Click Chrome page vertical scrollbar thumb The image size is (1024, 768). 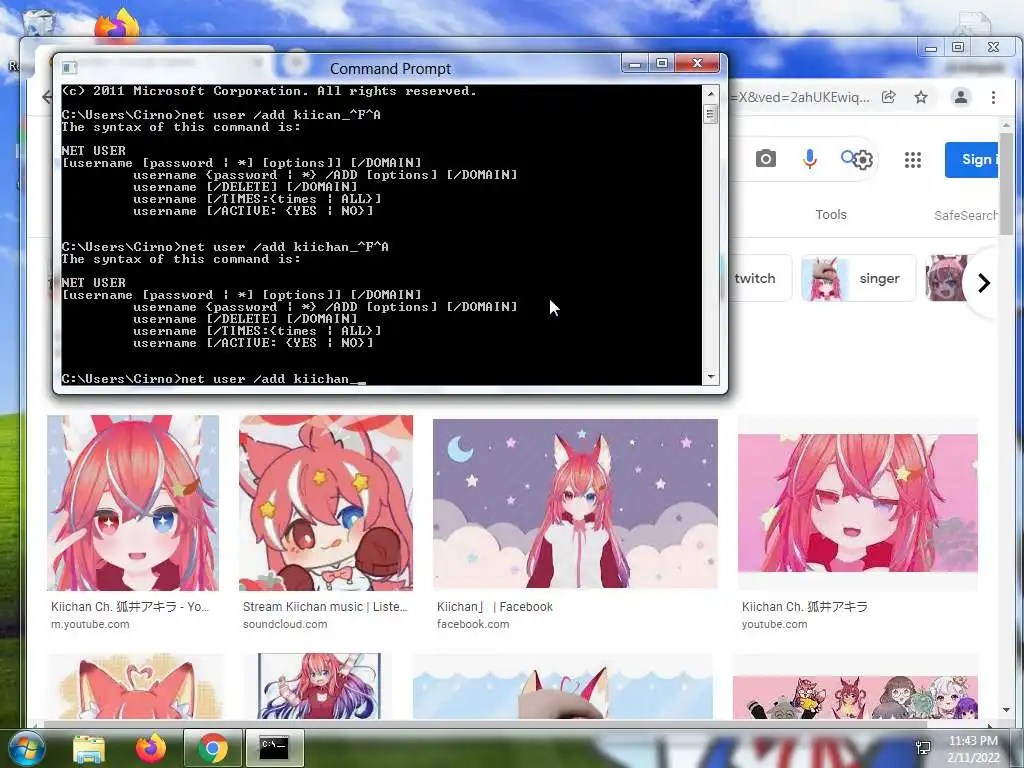point(1006,184)
